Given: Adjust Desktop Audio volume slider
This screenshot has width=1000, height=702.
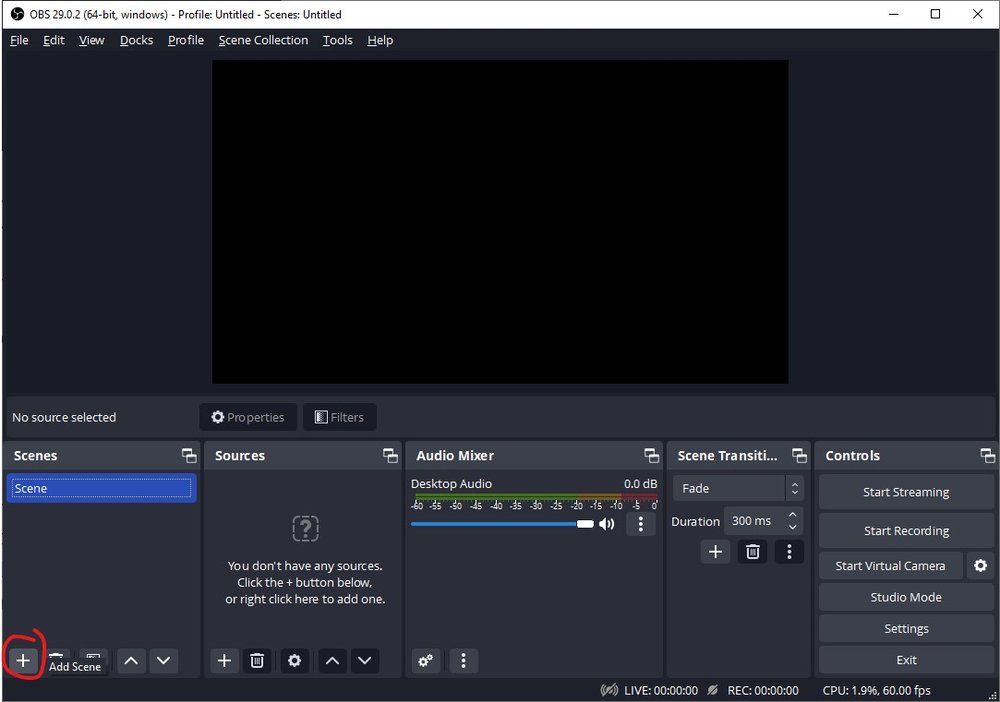Looking at the screenshot, I should 502,524.
